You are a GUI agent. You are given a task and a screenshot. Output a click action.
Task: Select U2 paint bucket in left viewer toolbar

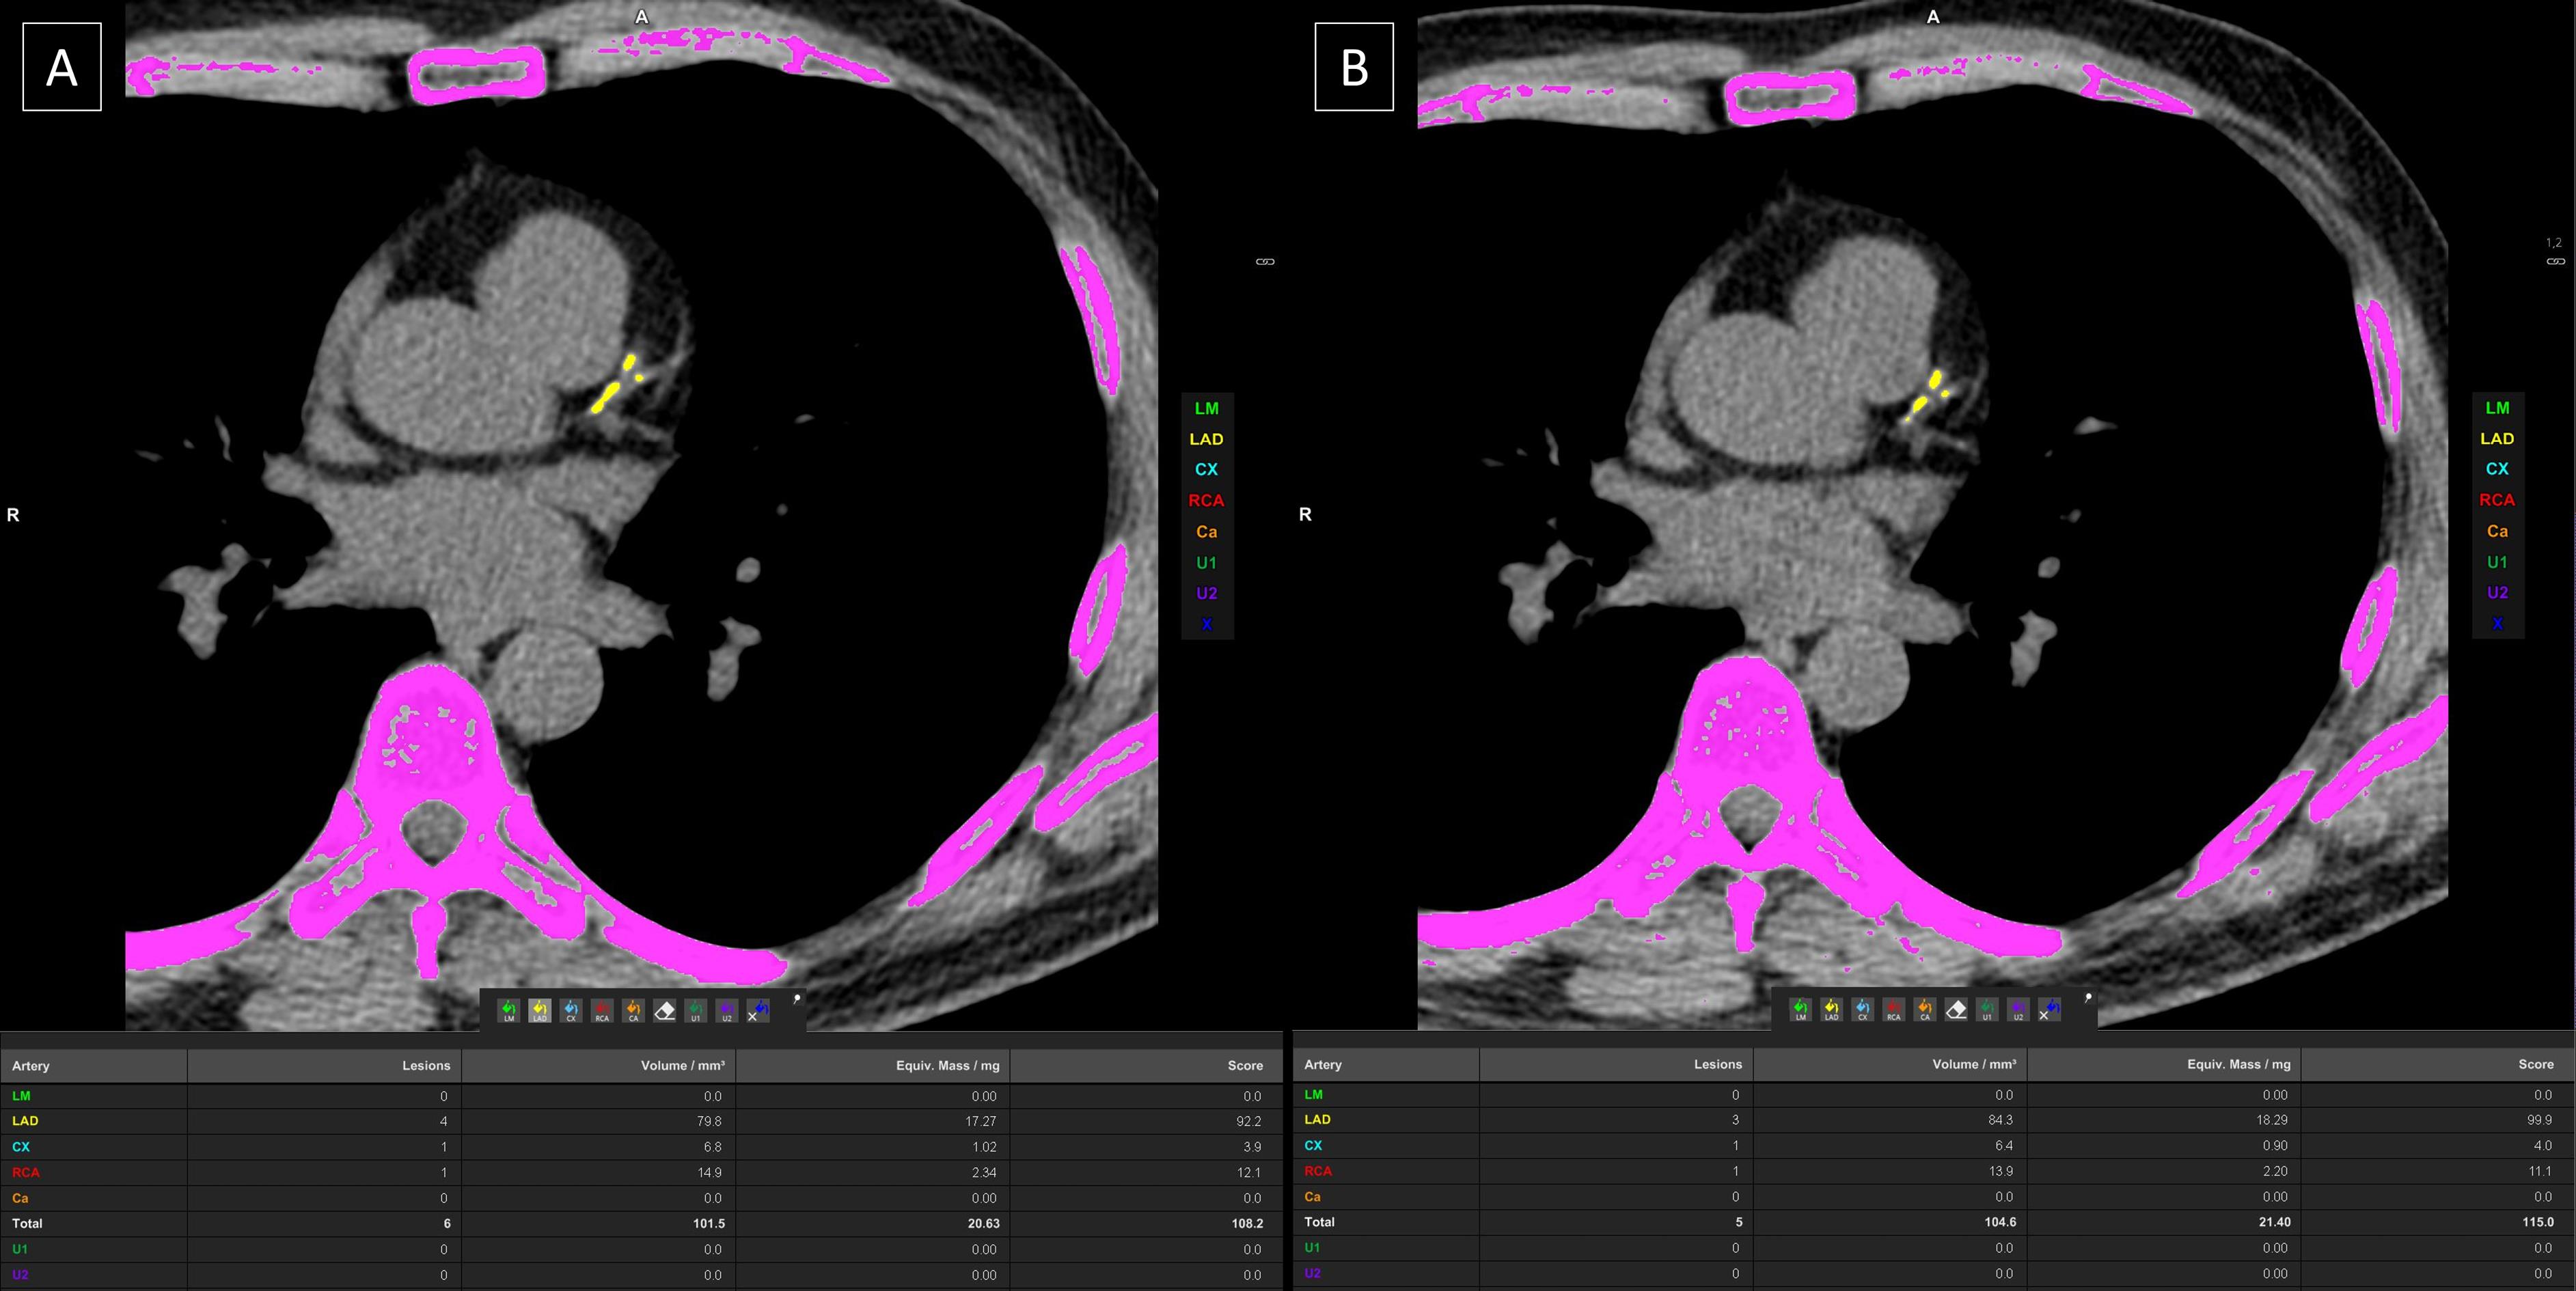[727, 1011]
